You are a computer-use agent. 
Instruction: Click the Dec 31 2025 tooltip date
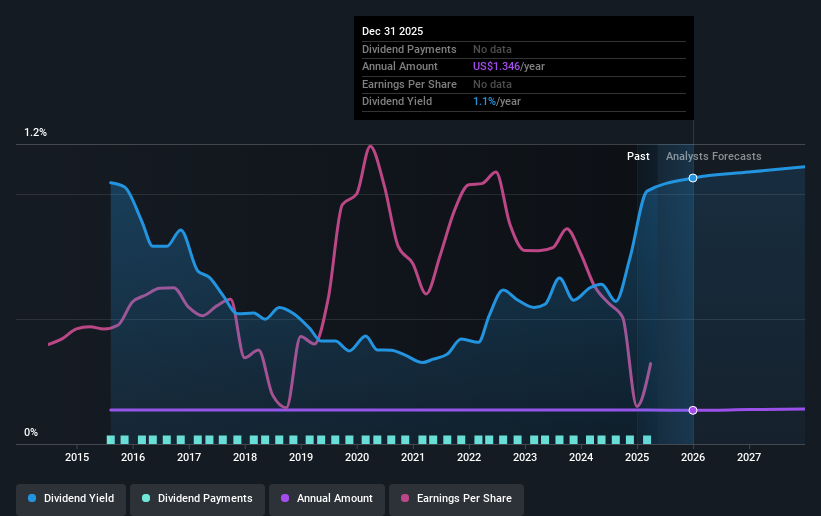(x=393, y=31)
